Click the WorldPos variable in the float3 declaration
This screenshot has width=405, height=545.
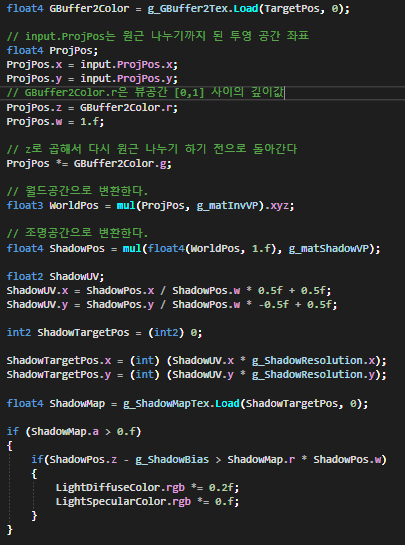[x=74, y=206]
